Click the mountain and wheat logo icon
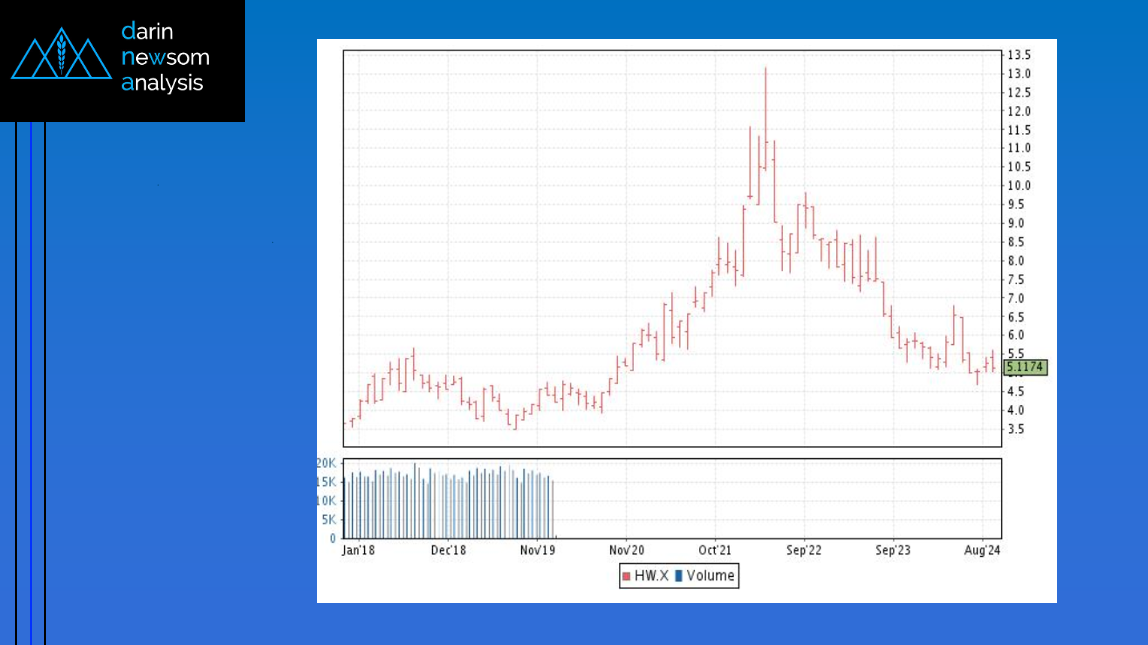 click(x=61, y=58)
